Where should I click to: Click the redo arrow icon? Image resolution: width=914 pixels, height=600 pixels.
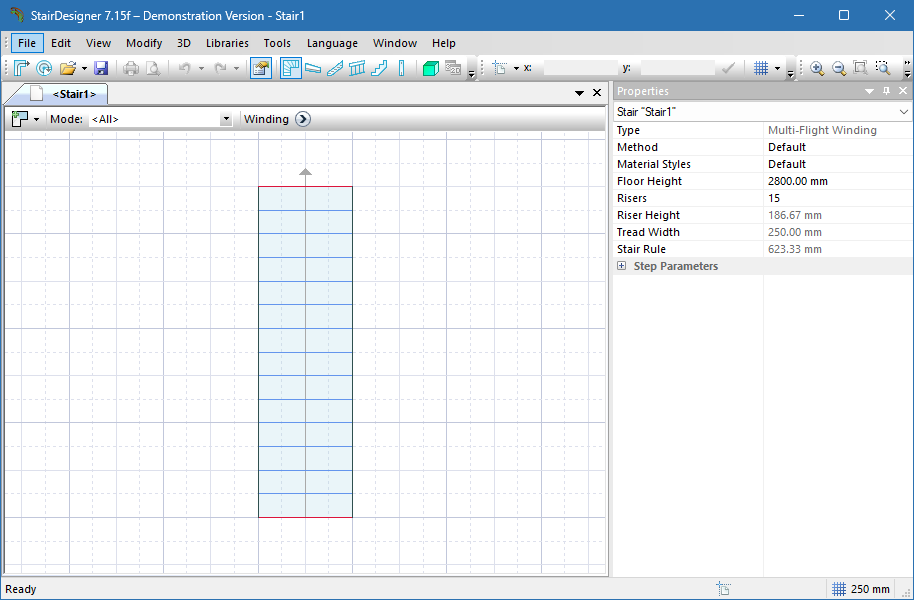[220, 68]
